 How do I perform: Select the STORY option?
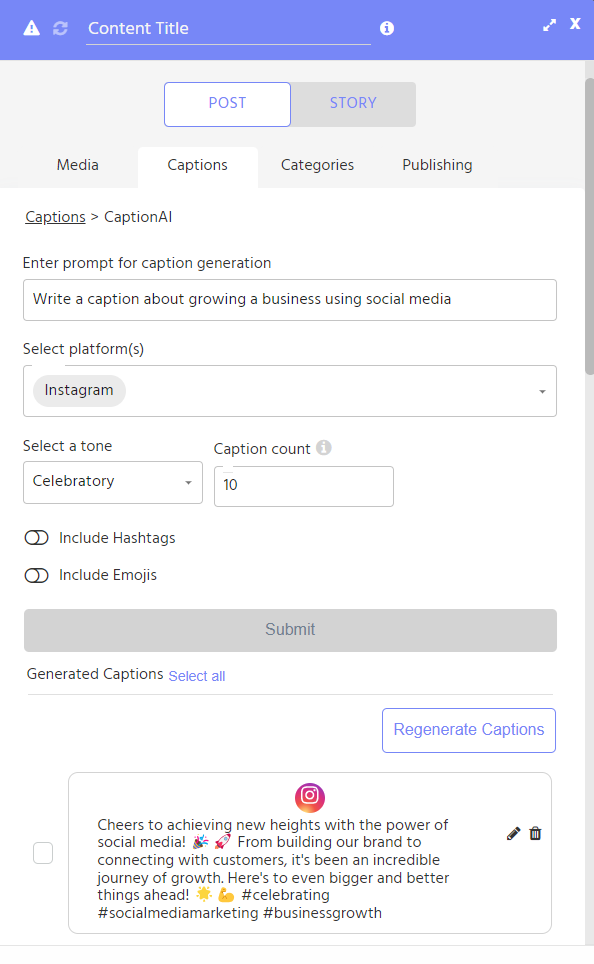[x=352, y=103]
